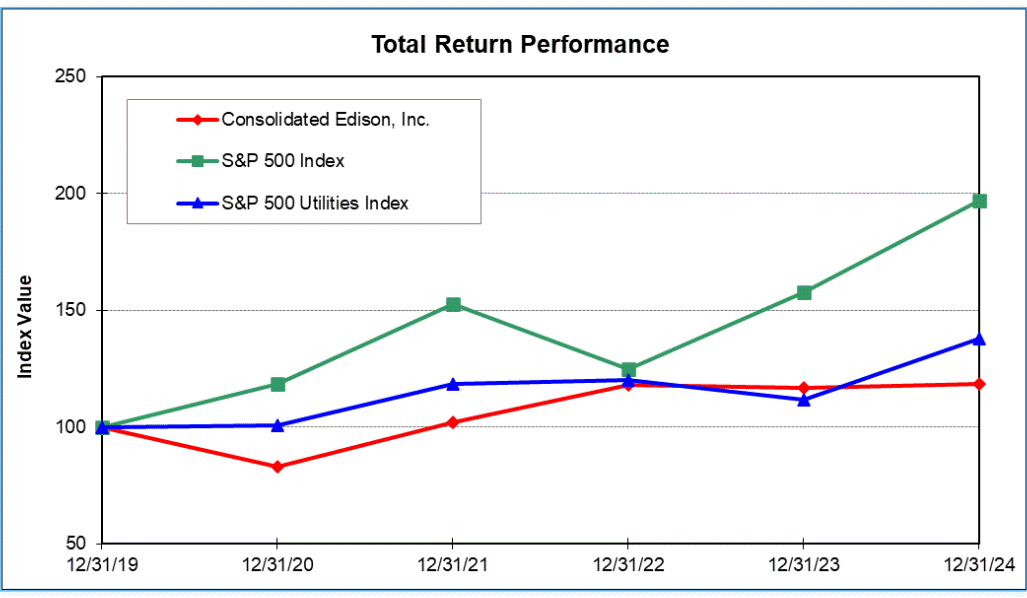This screenshot has height=598, width=1027.
Task: Click the S&P 500 Index marker at 12/31/24
Action: coord(979,201)
